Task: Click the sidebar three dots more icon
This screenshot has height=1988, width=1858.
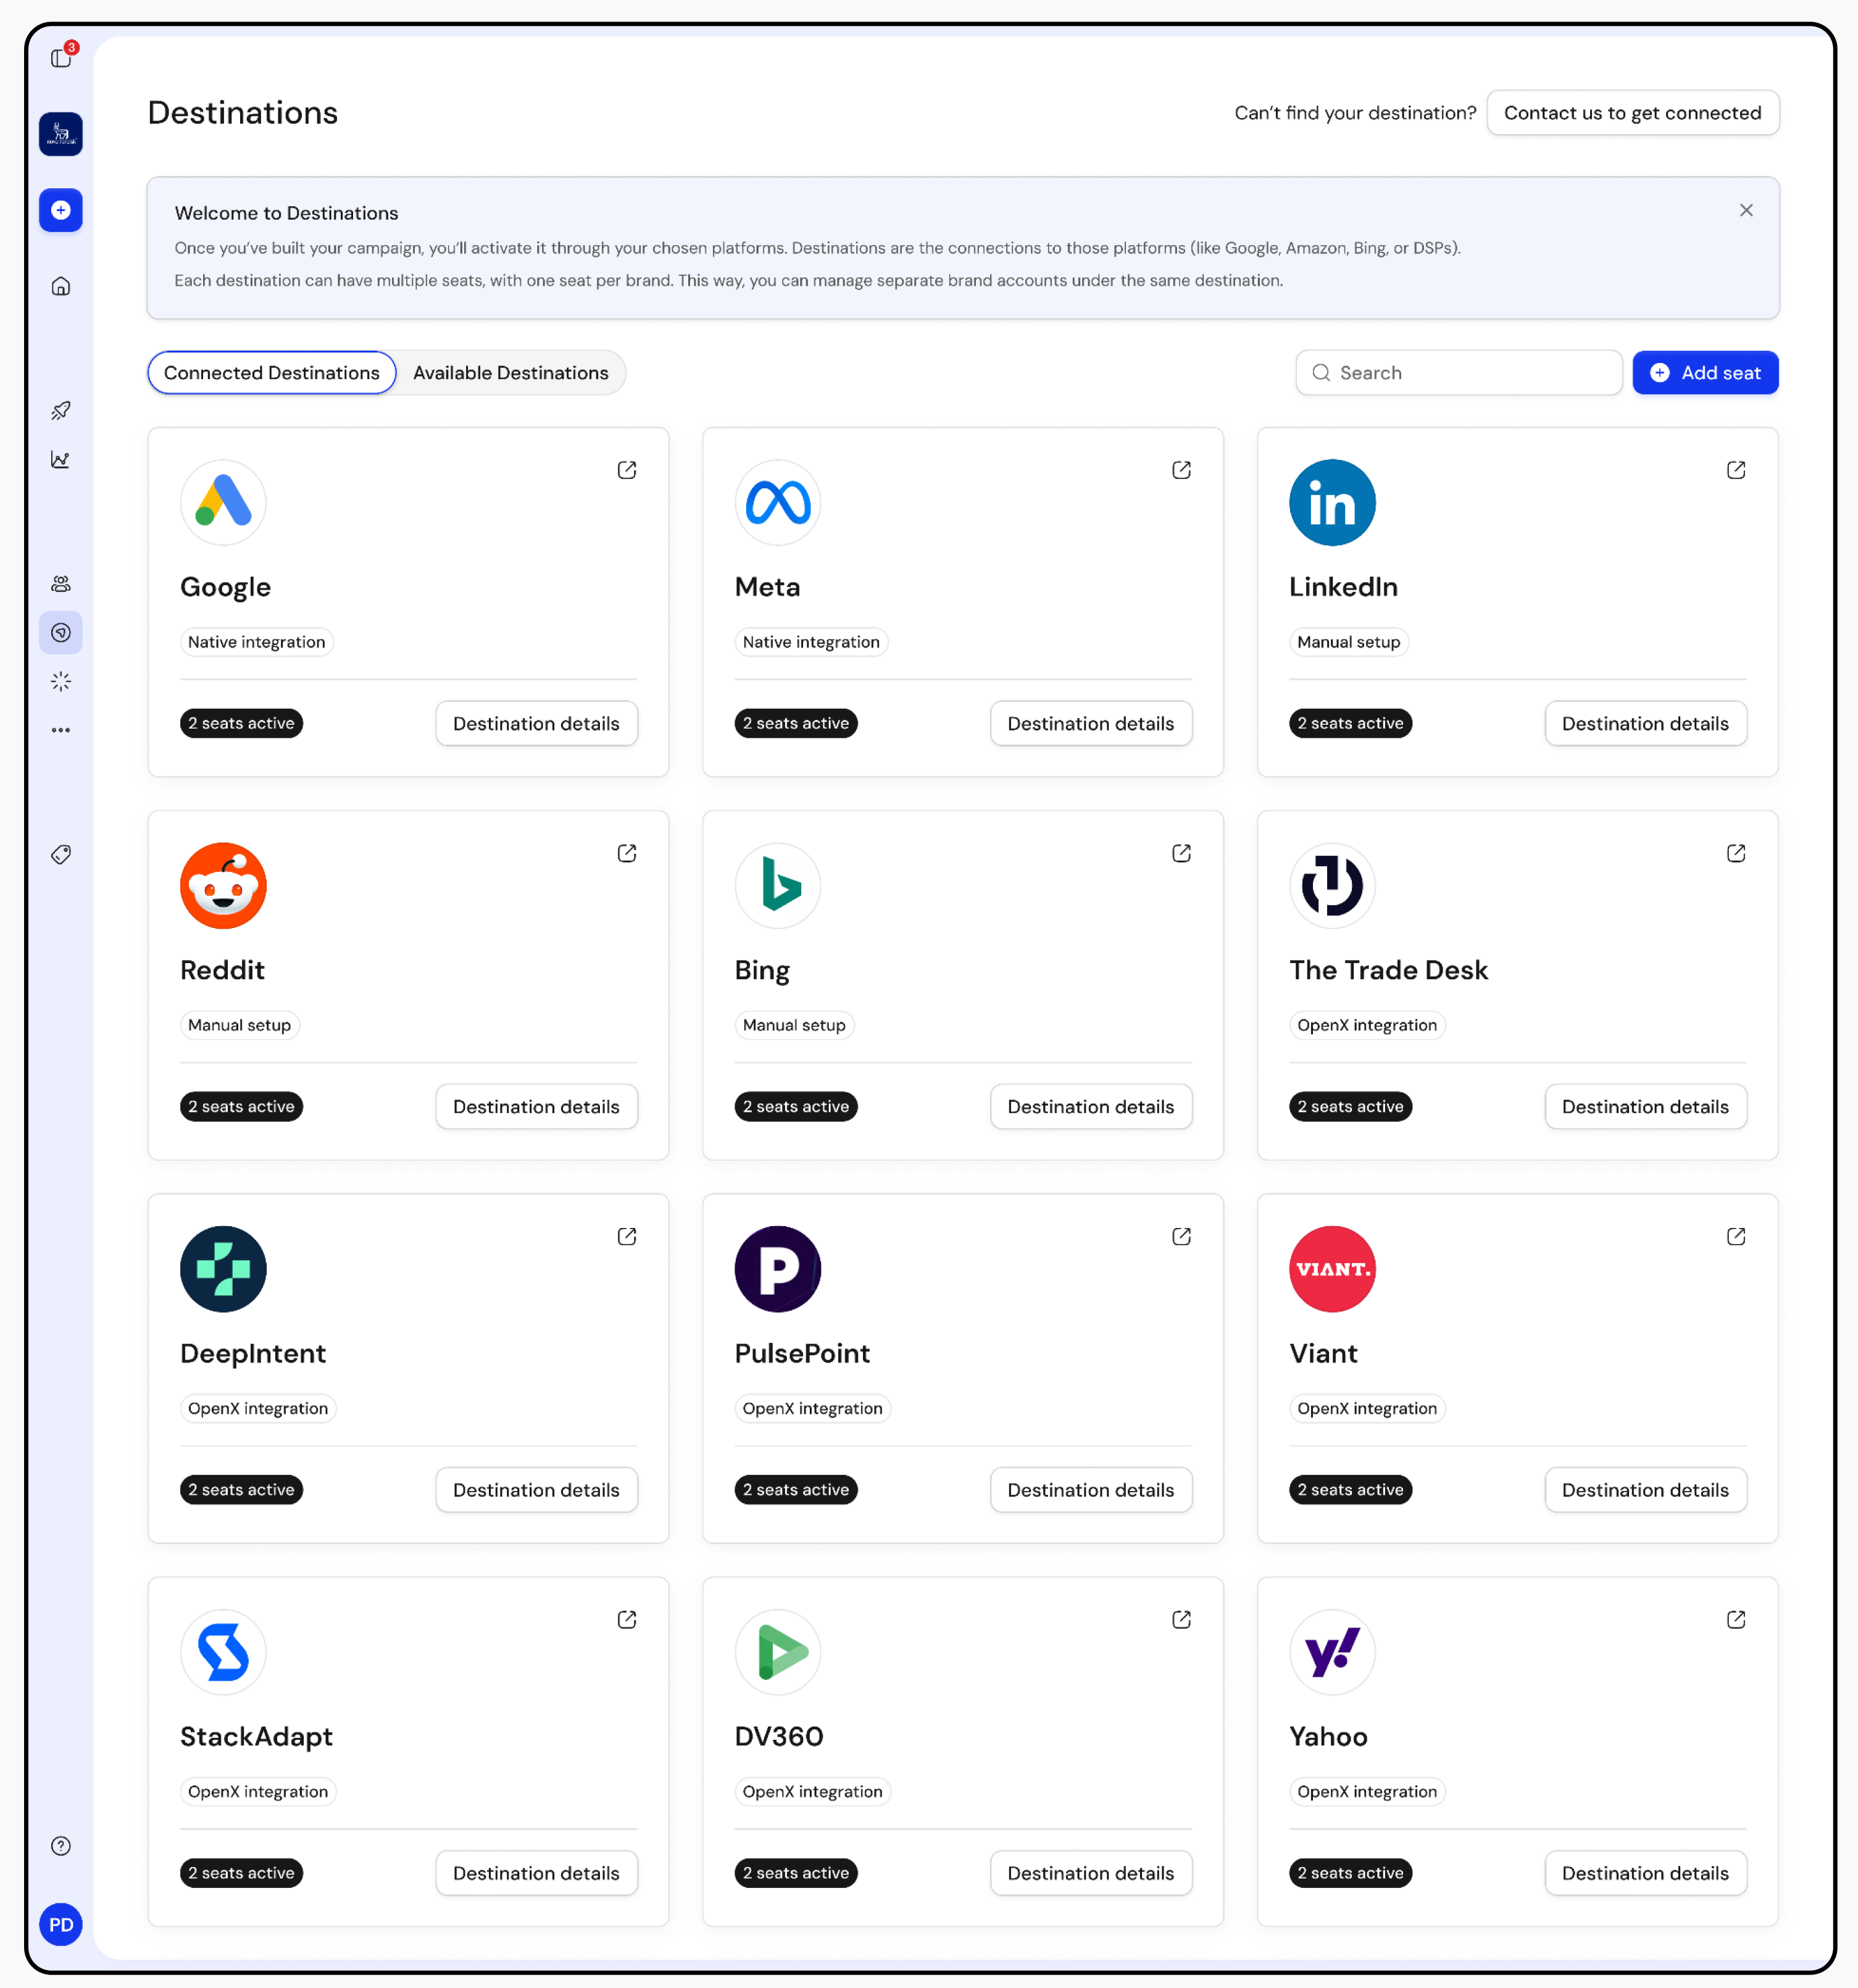Action: [x=61, y=730]
